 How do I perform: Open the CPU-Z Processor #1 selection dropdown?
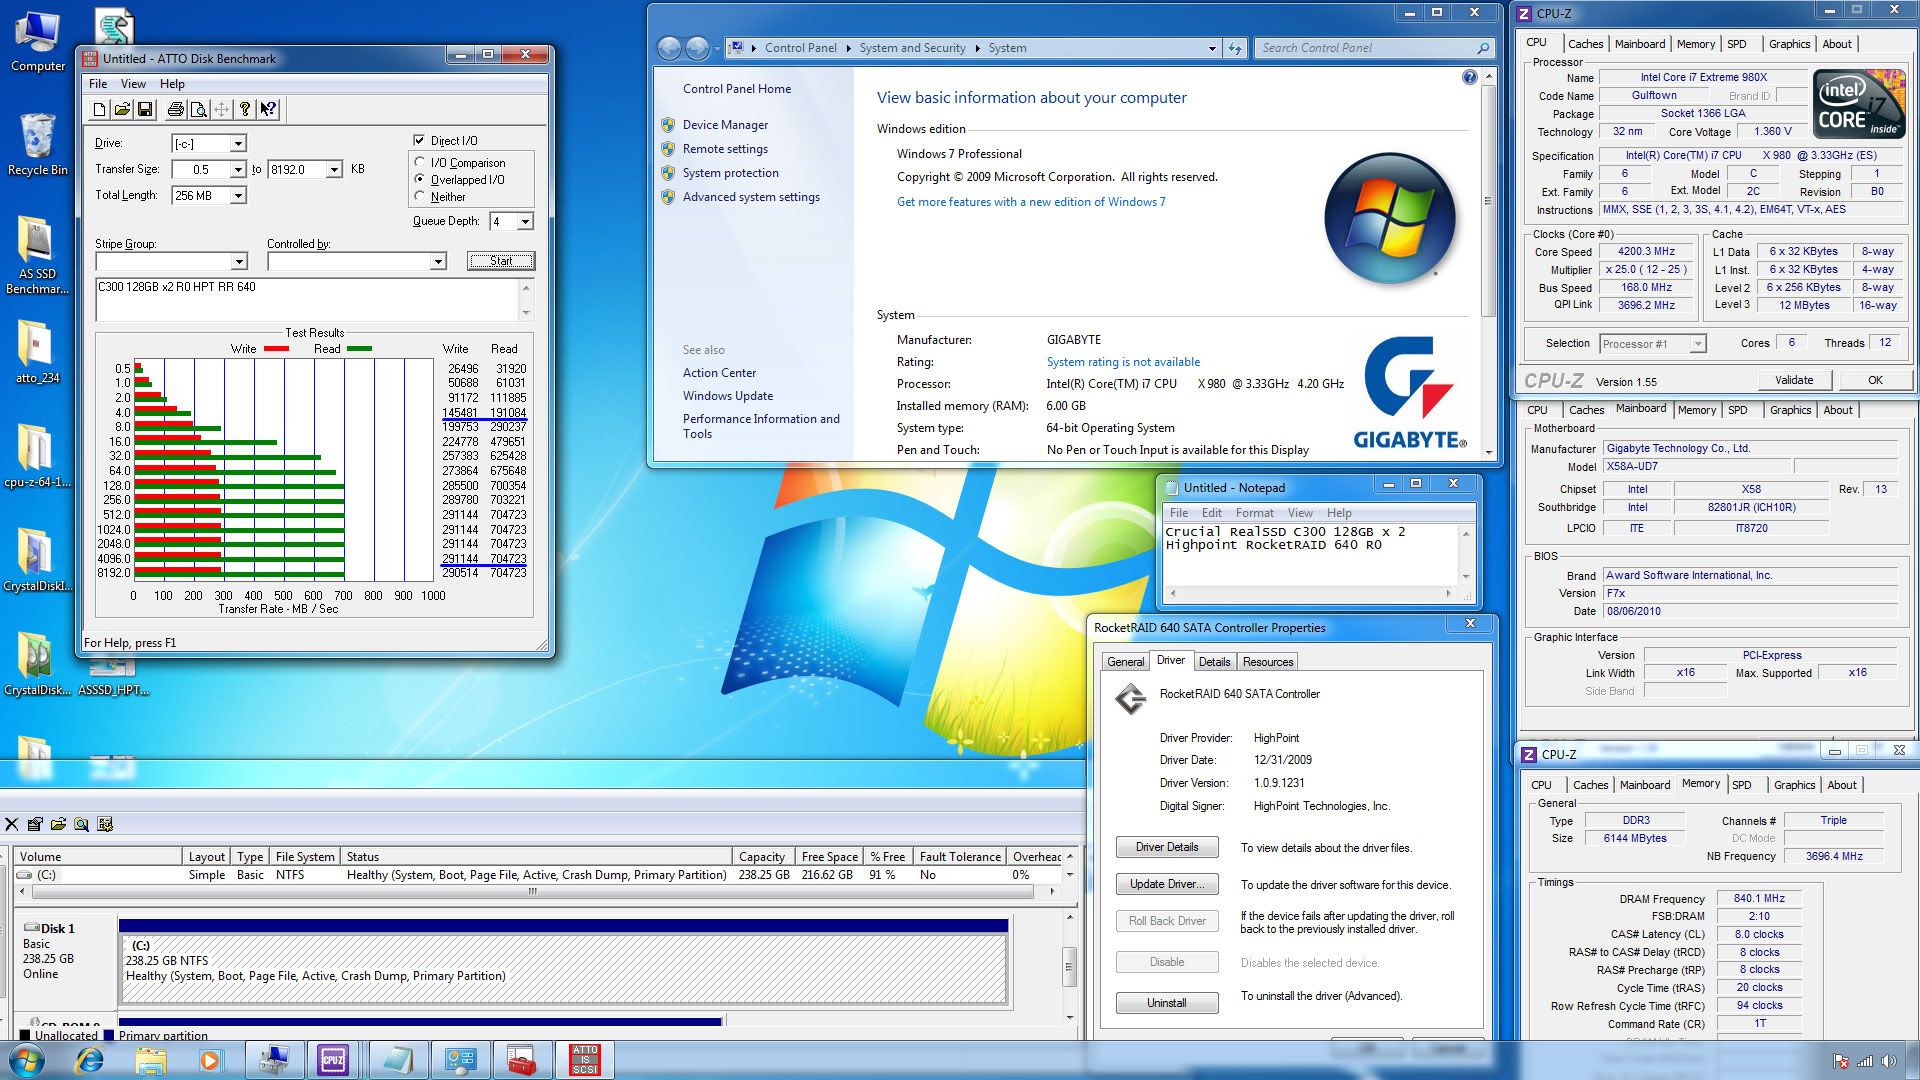tap(1697, 344)
